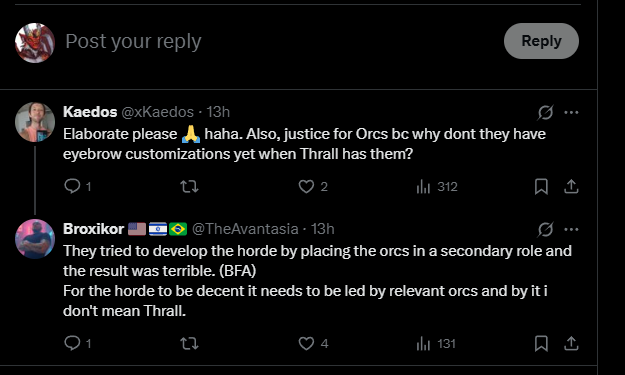625x375 pixels.
Task: Open @xKaedos profile handle link
Action: coord(157,112)
